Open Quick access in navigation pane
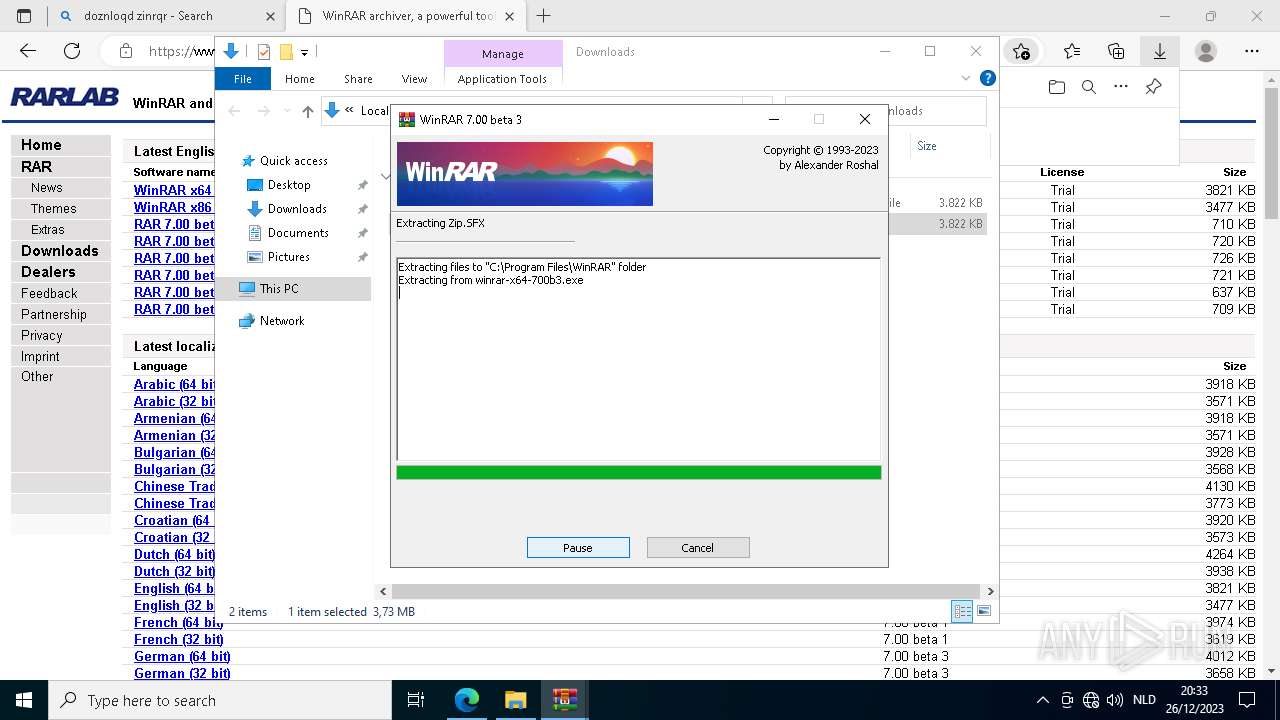The height and width of the screenshot is (720, 1280). click(x=293, y=161)
